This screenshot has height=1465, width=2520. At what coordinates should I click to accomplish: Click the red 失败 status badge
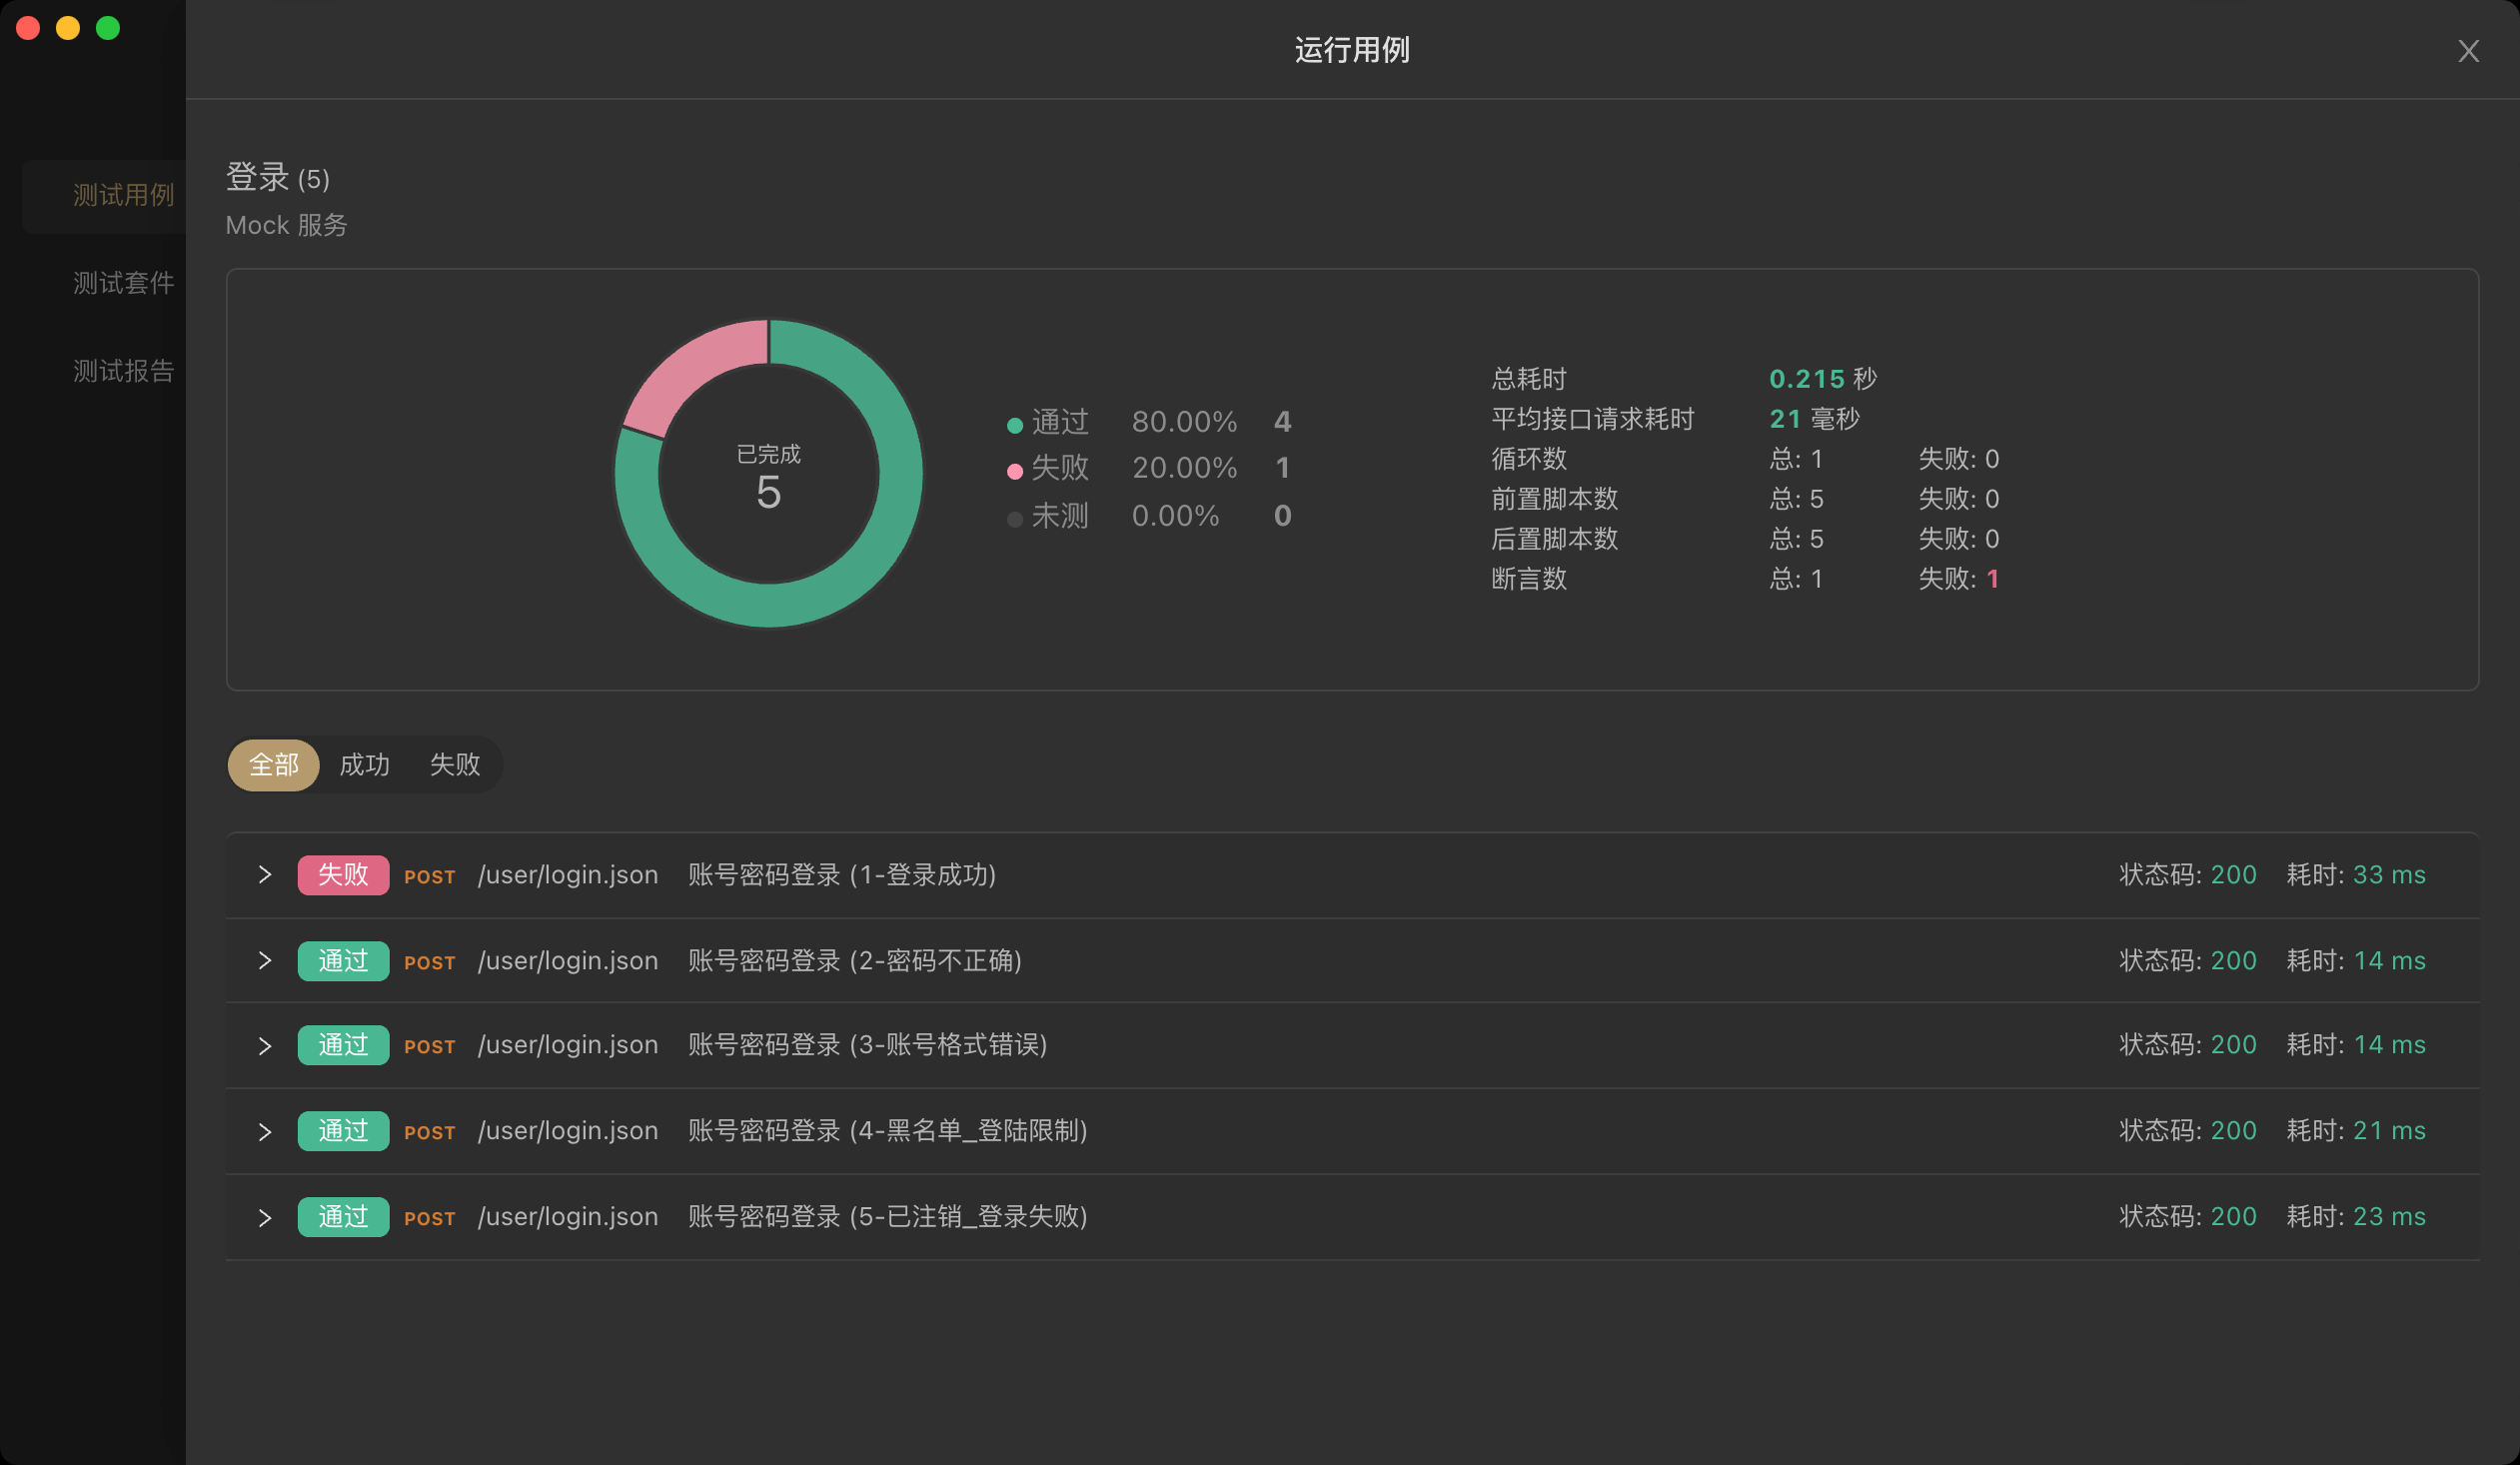point(343,875)
